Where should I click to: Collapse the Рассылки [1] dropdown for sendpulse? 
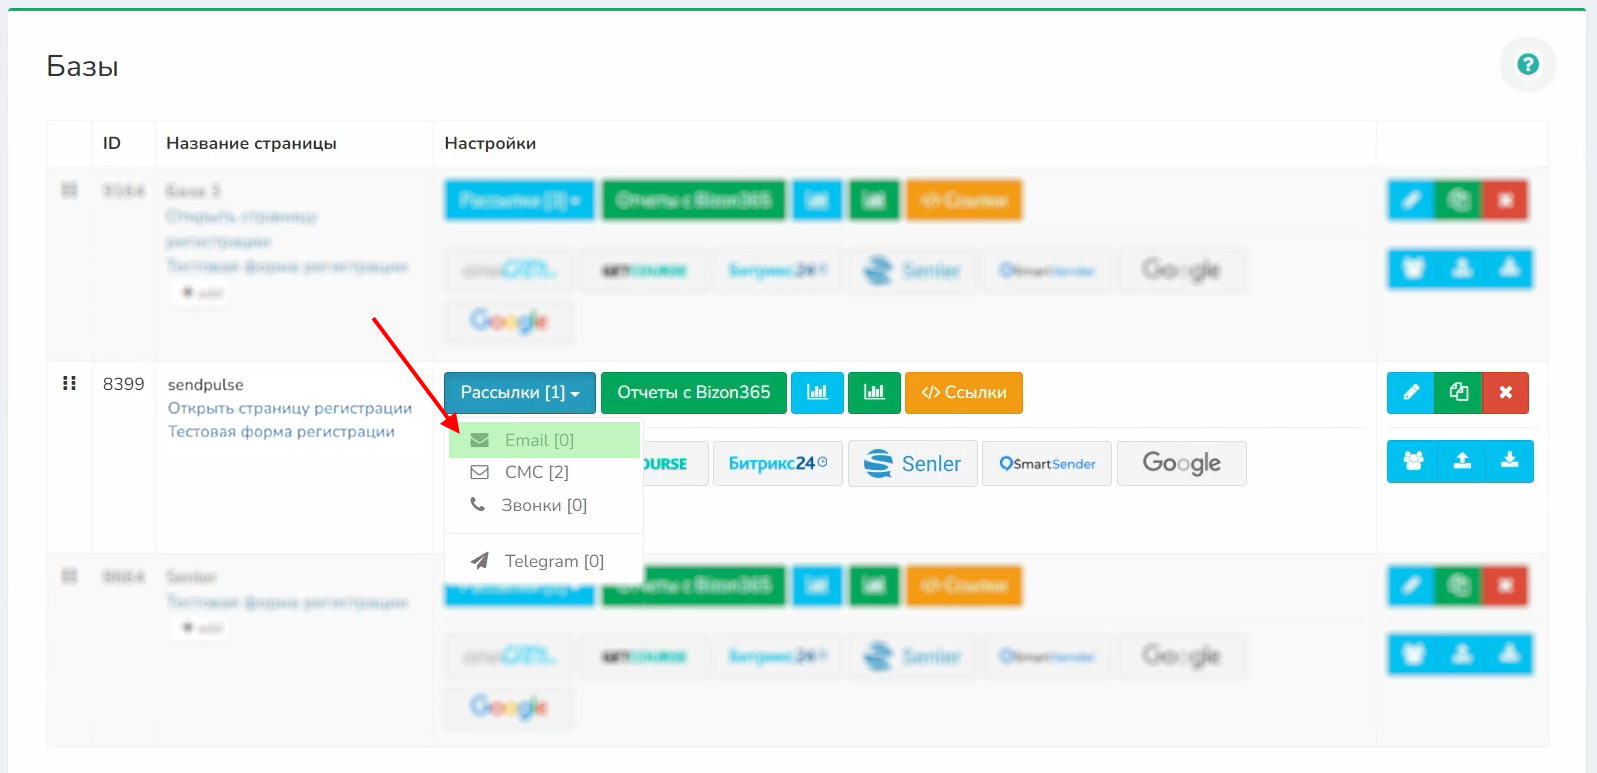coord(519,392)
